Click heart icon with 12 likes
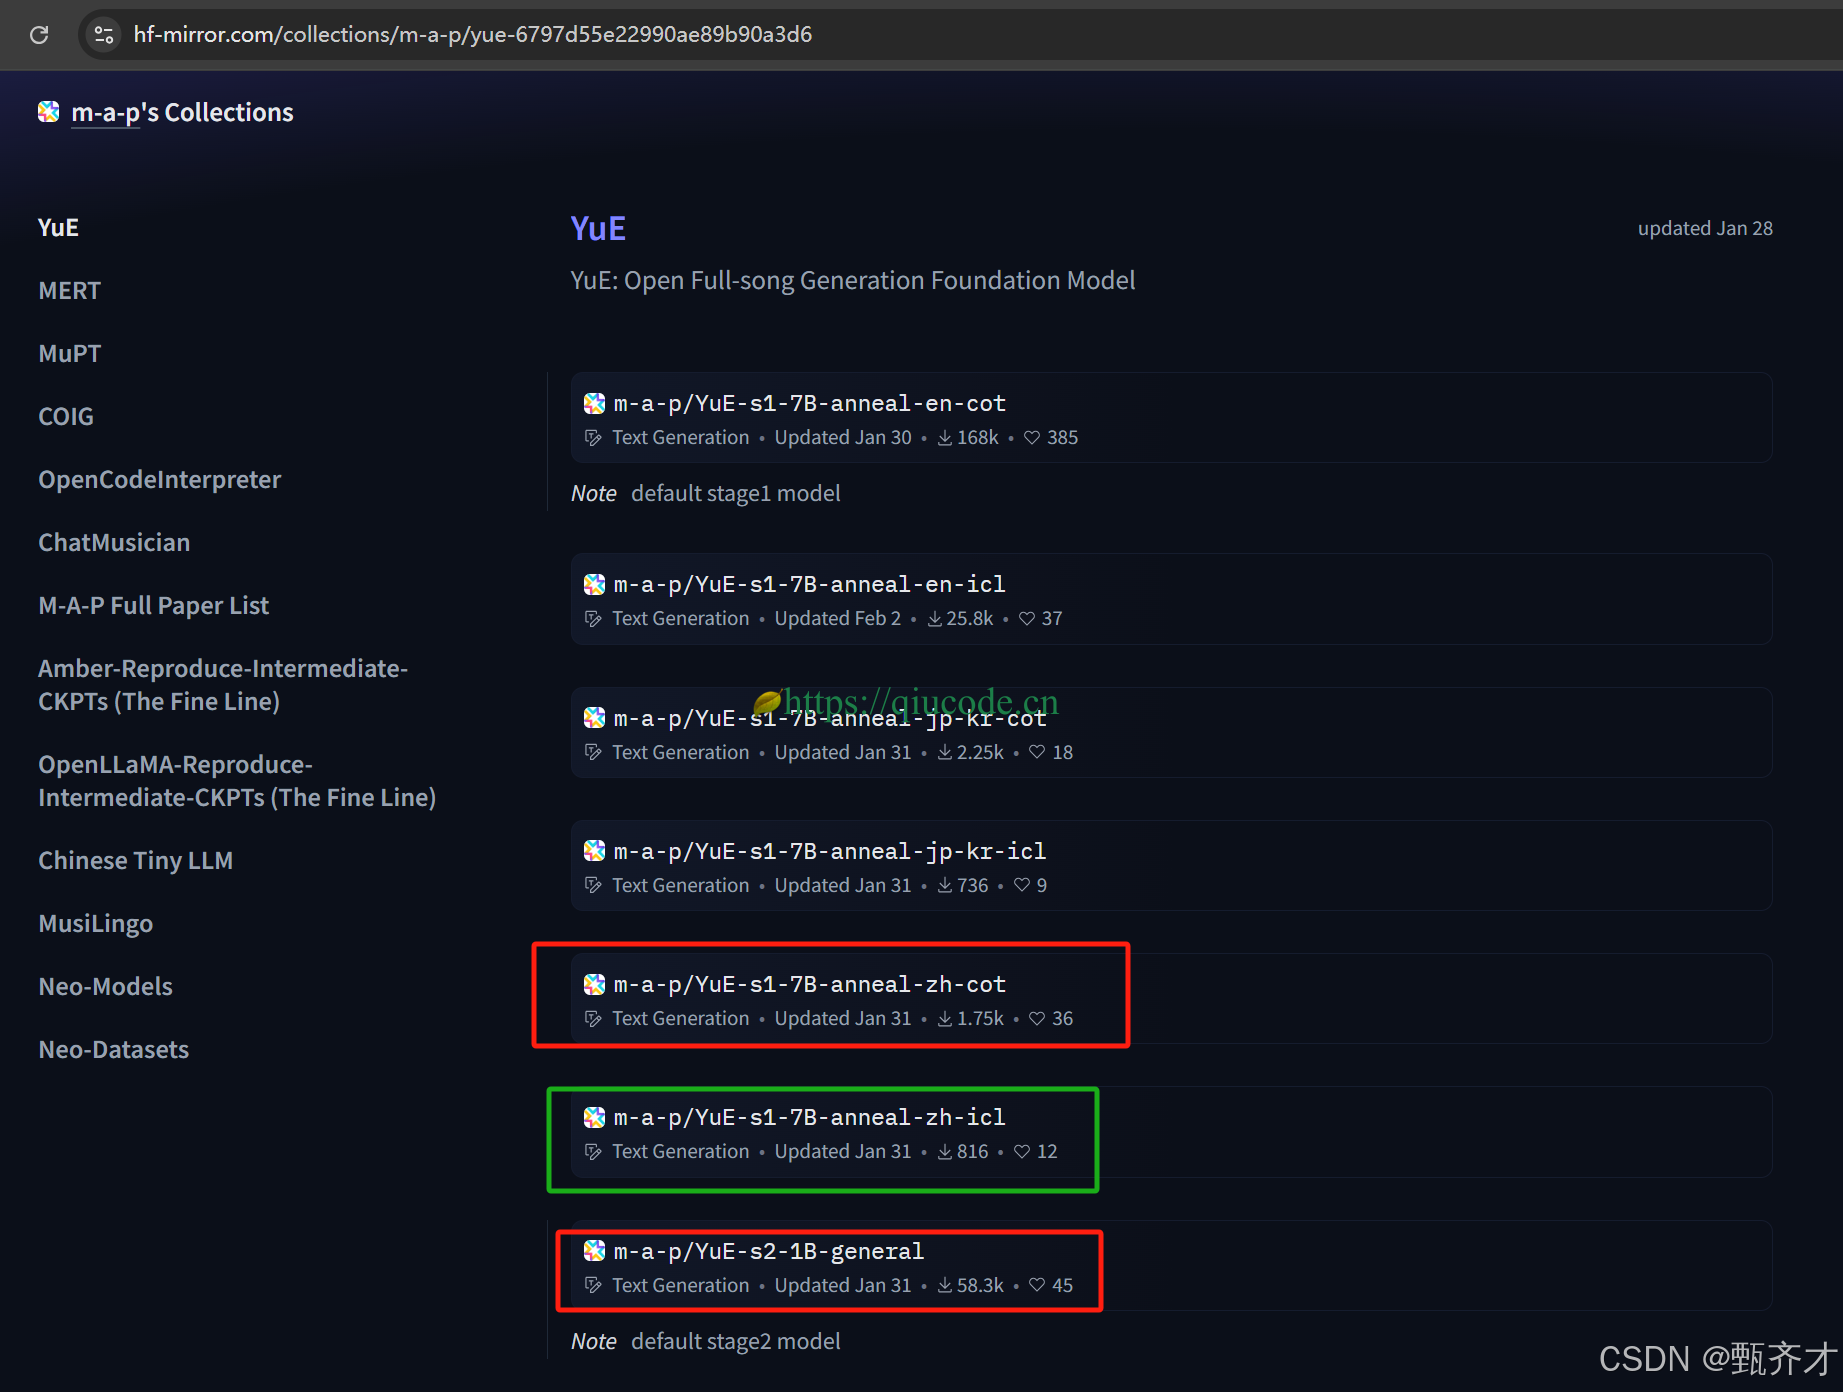 [1022, 1152]
